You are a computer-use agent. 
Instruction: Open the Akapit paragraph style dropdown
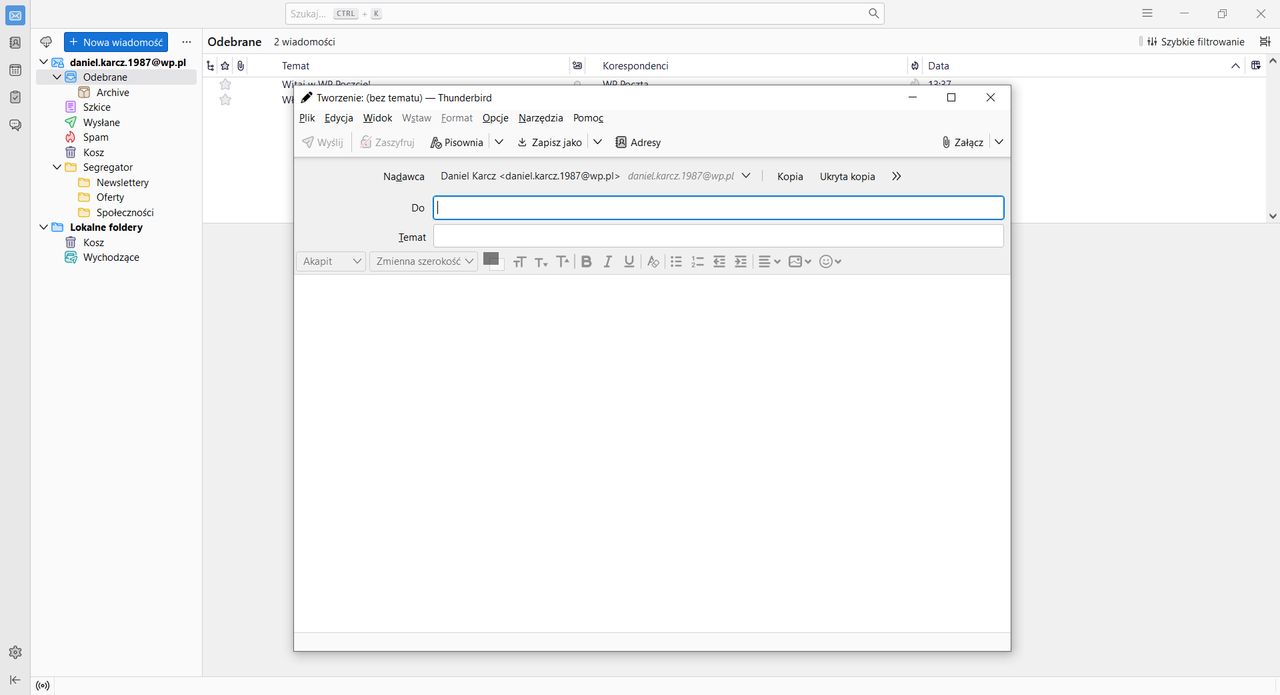[332, 261]
